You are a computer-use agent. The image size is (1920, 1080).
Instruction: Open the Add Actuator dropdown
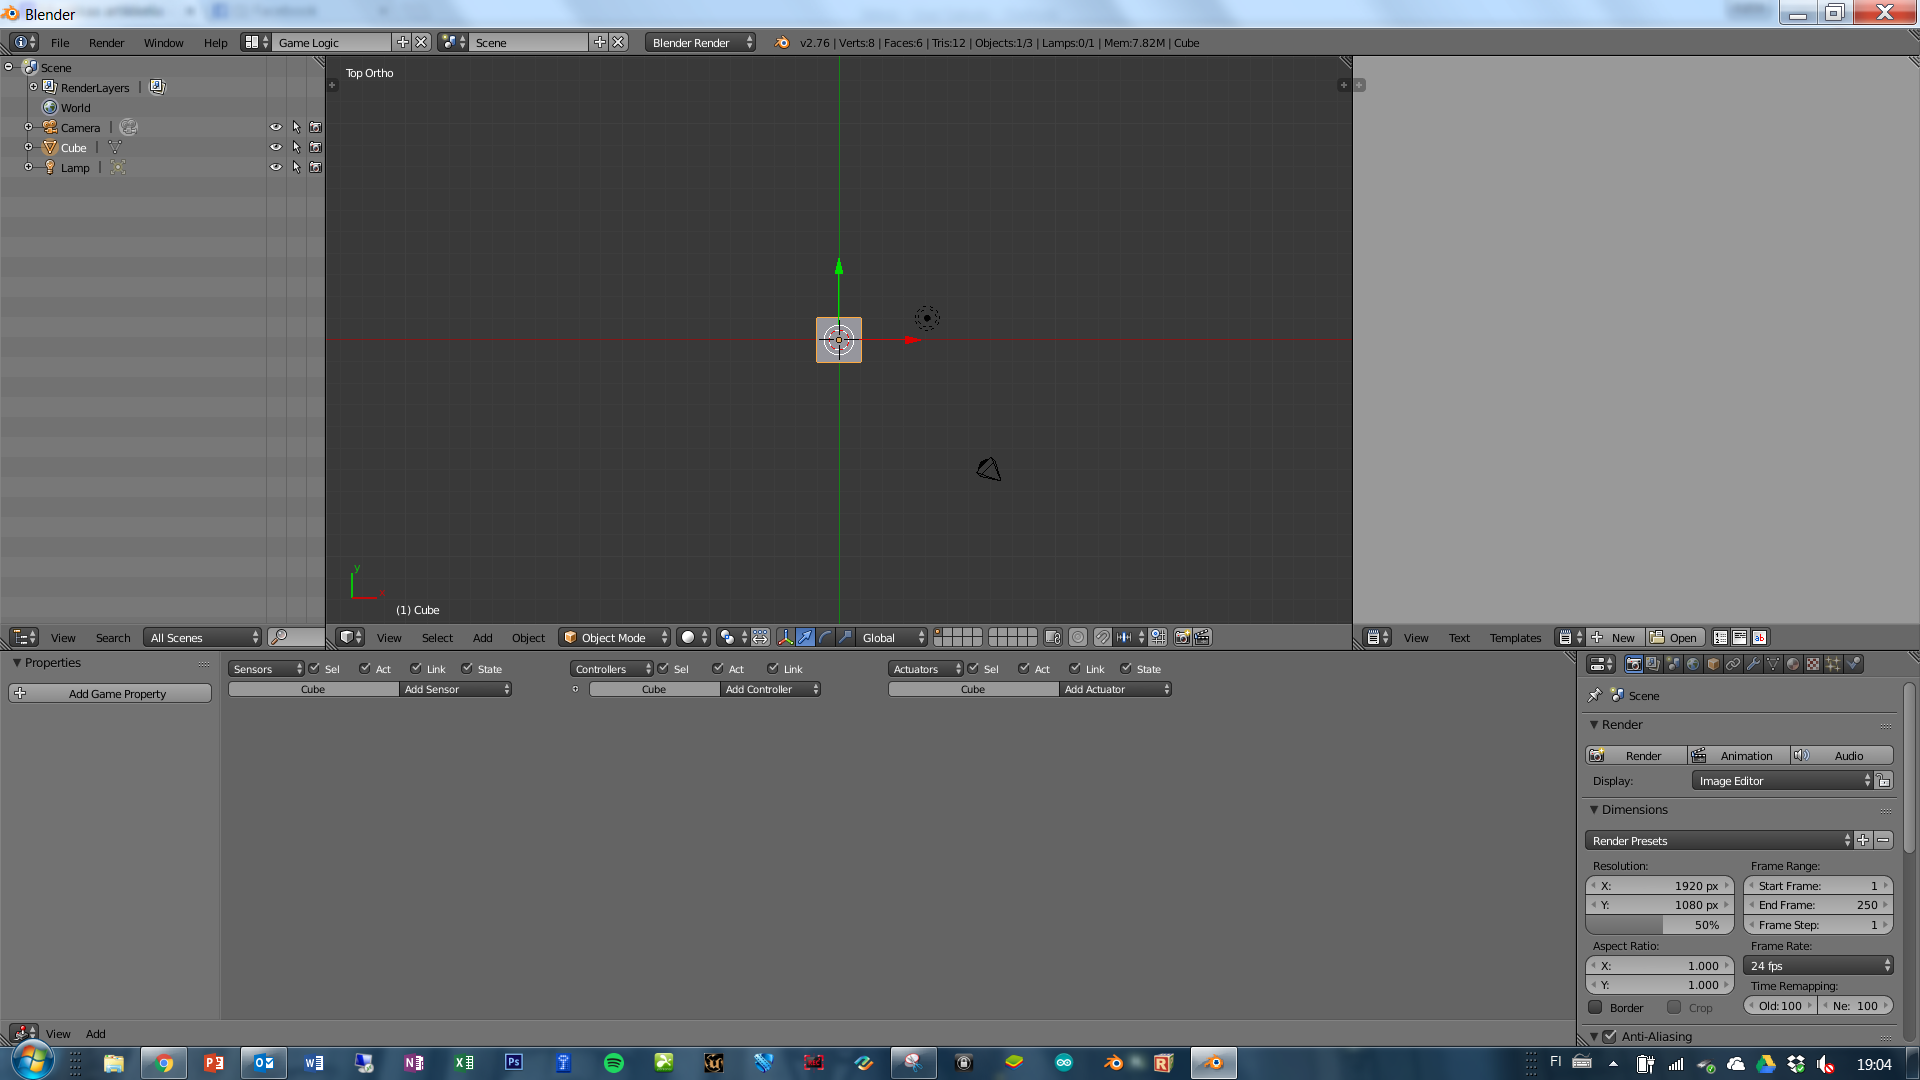[x=1116, y=689]
